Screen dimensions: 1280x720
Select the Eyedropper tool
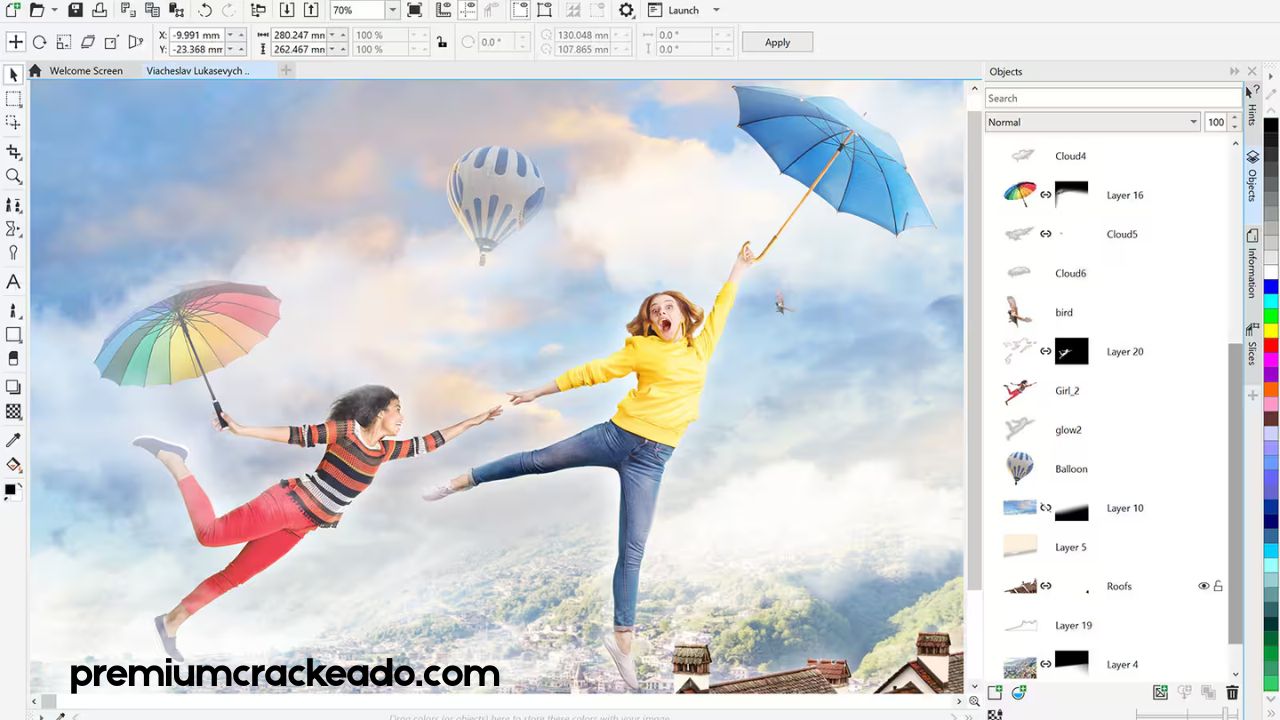point(14,440)
